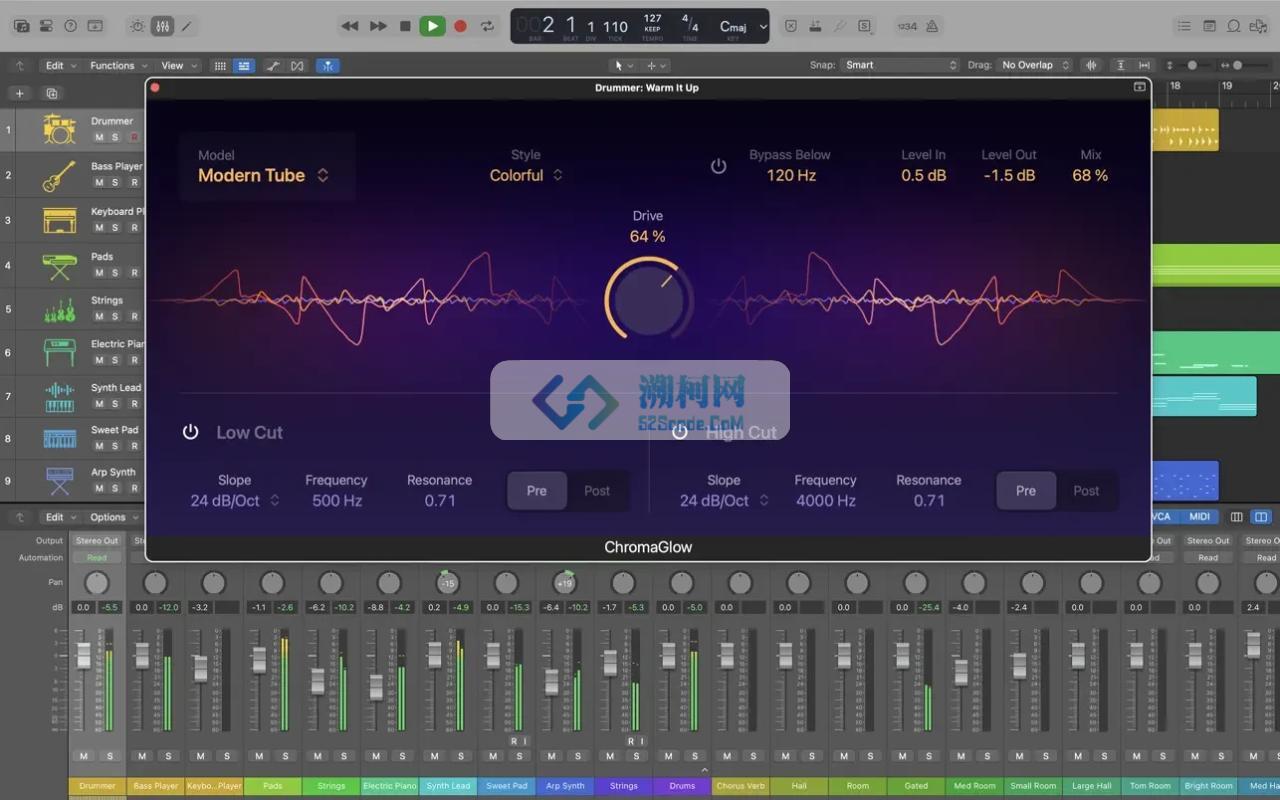
Task: Record-enable the Synth Lead track
Action: (x=134, y=404)
